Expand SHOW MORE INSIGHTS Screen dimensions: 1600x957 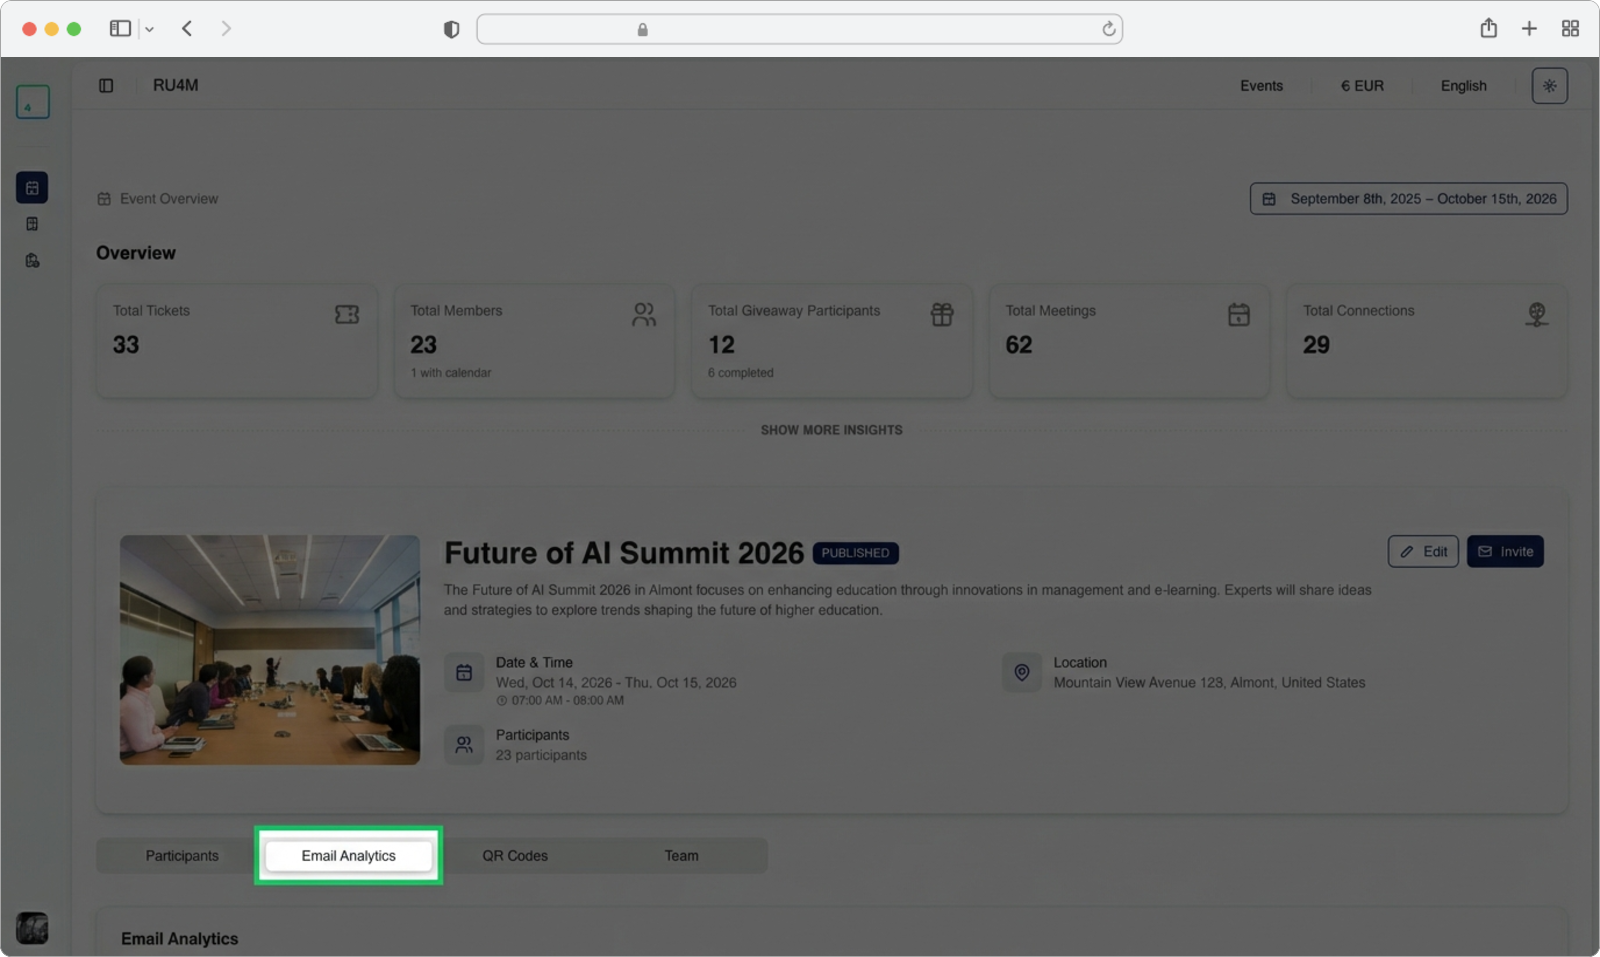click(831, 430)
